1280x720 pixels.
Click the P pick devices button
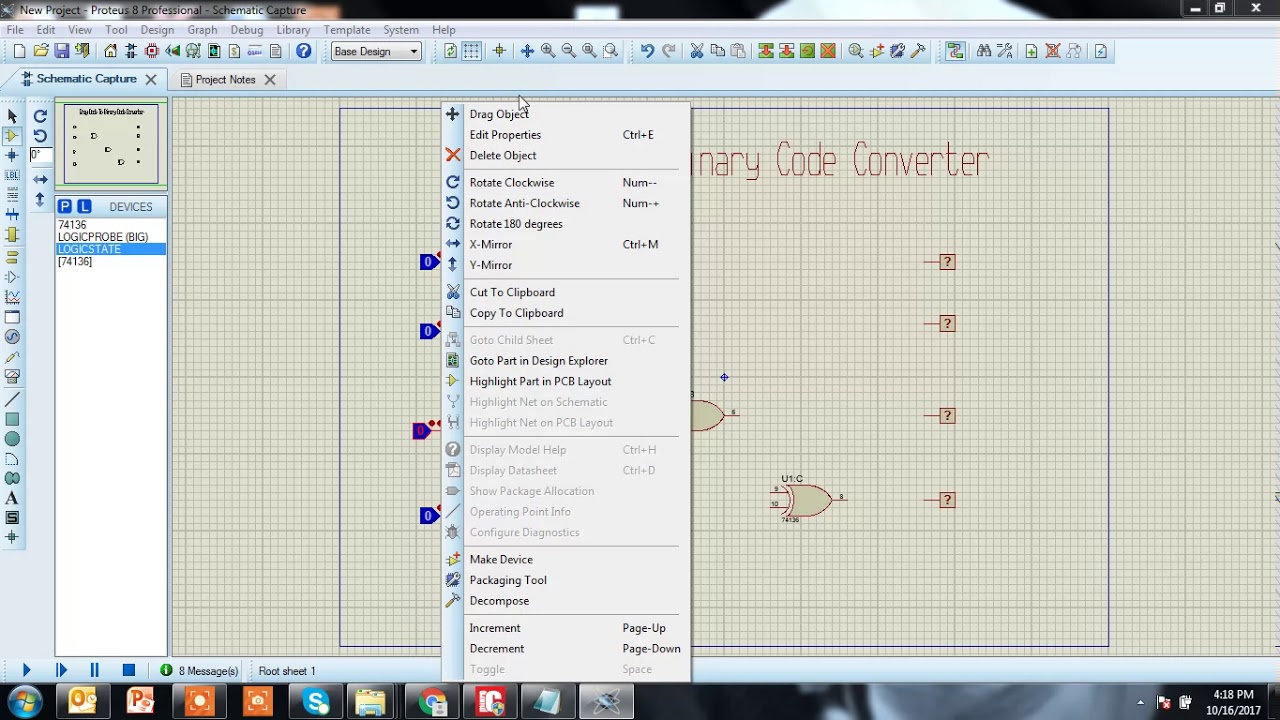(x=65, y=206)
